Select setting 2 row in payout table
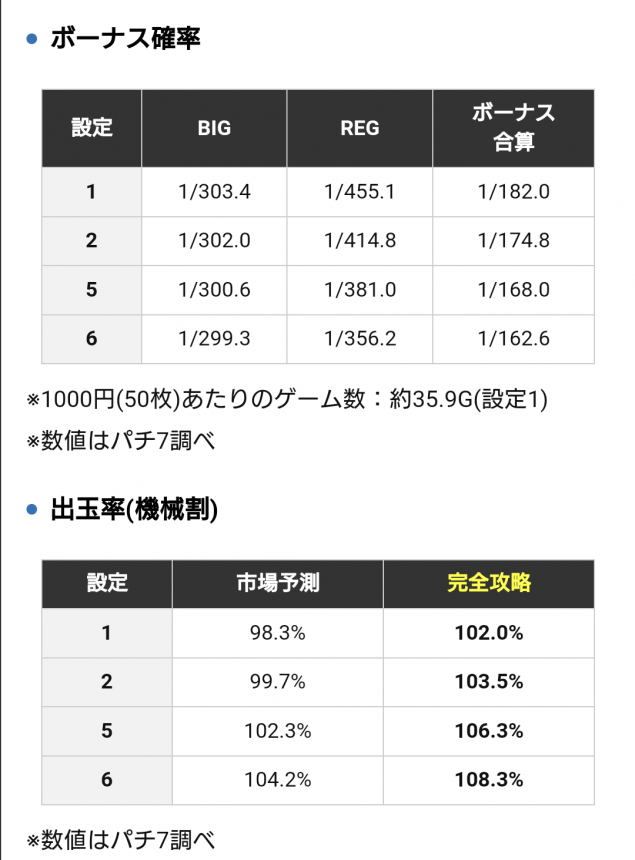Image resolution: width=635 pixels, height=860 pixels. [x=318, y=682]
